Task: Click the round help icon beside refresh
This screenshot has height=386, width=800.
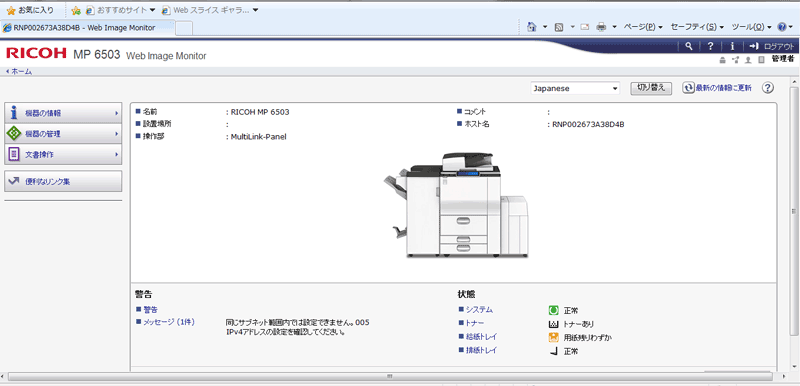Action: 768,88
